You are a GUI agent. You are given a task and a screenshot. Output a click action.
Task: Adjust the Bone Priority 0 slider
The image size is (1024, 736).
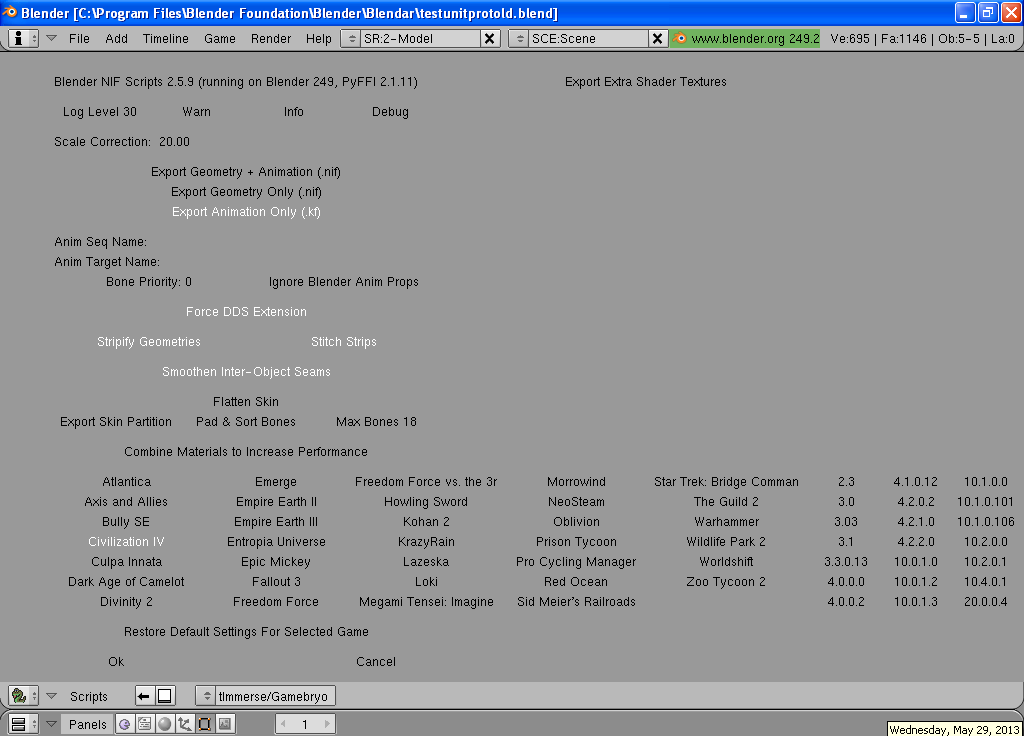(x=149, y=281)
